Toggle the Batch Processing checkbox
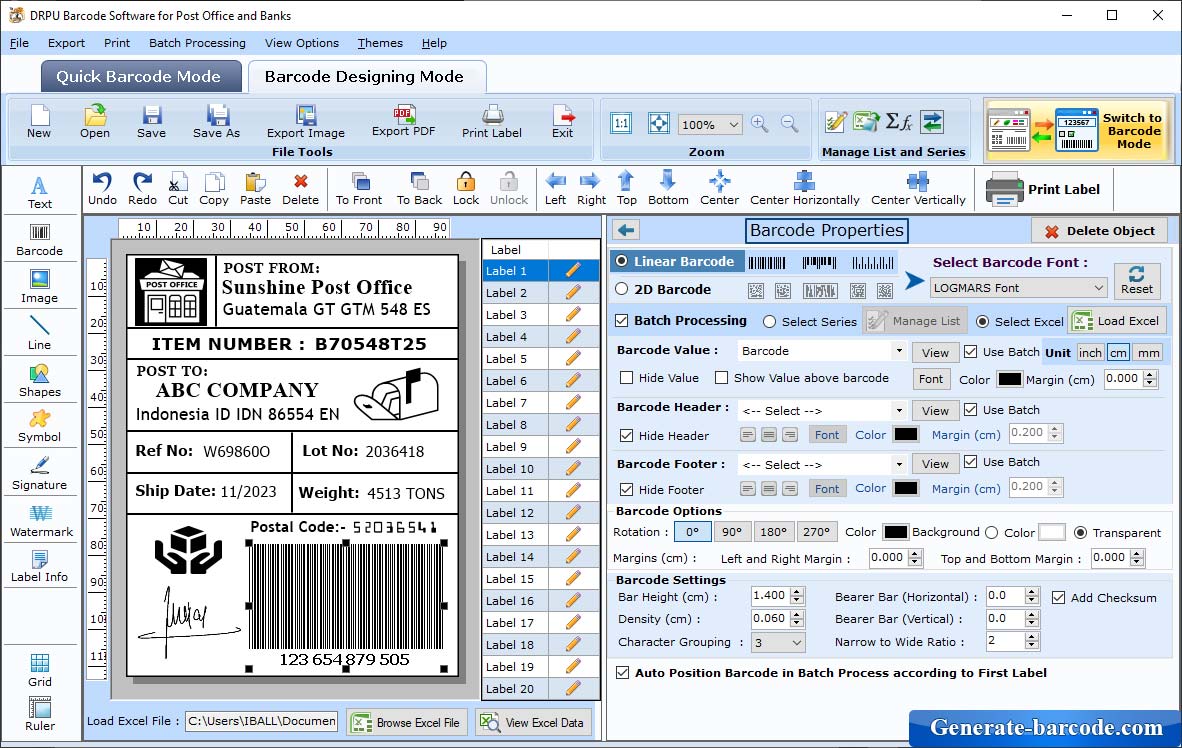This screenshot has width=1182, height=748. (x=622, y=320)
